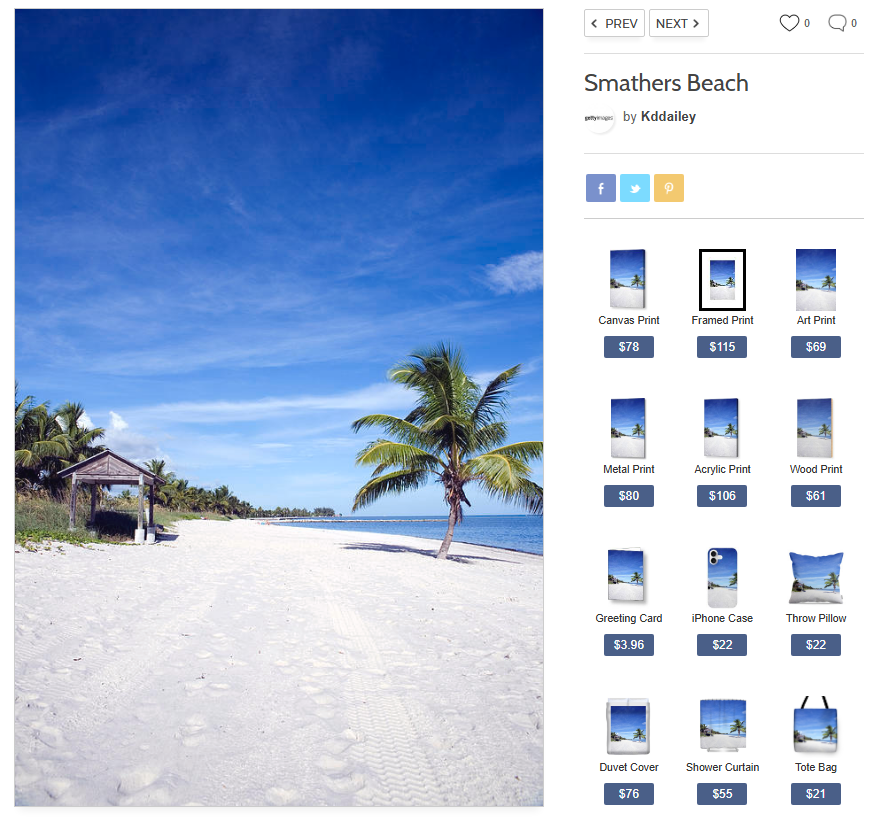875x818 pixels.
Task: Open the Wood Print product option
Action: pos(815,428)
